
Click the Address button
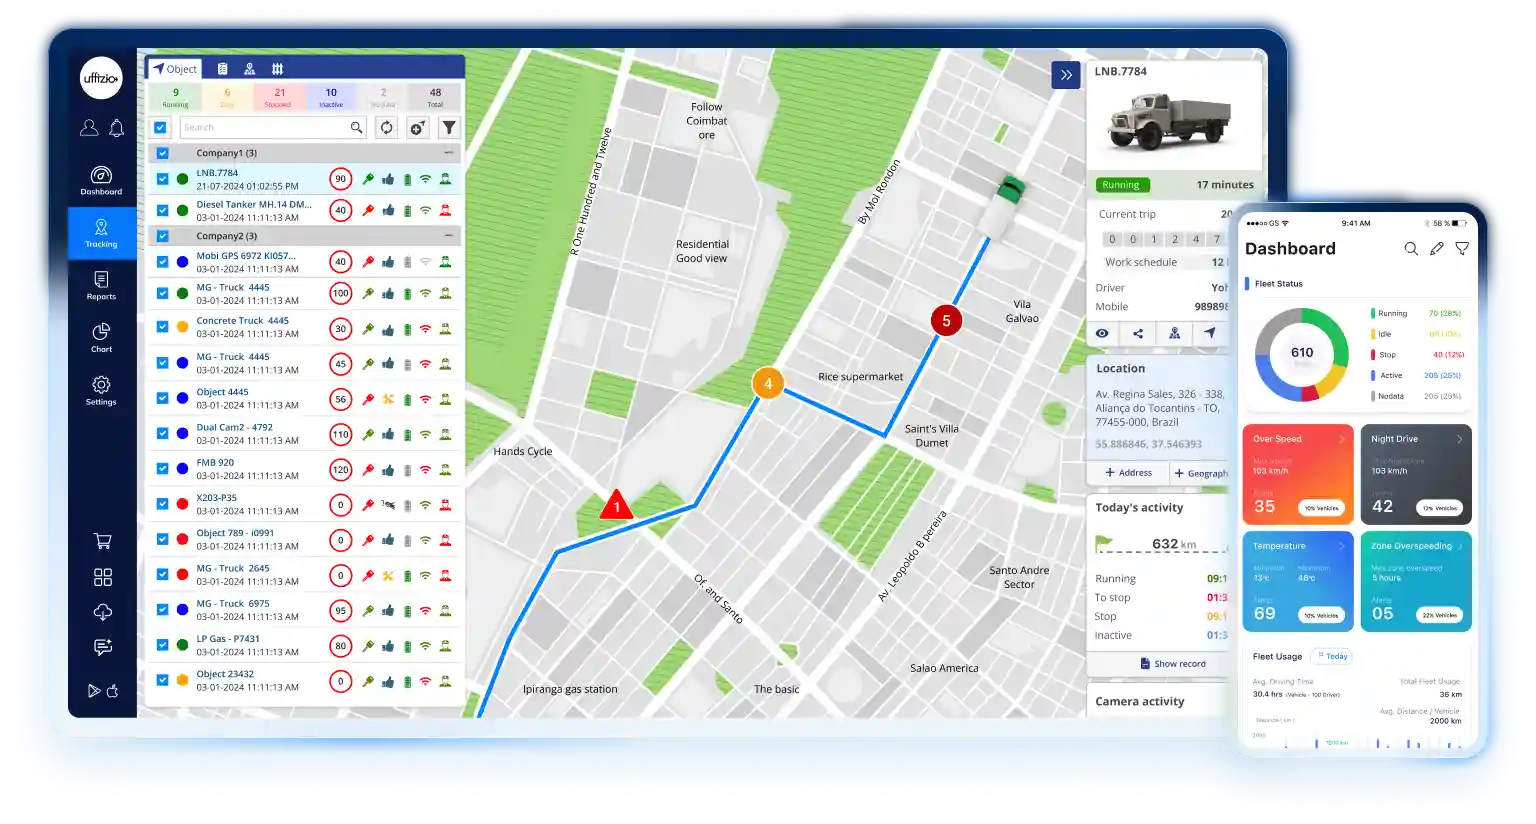1128,473
